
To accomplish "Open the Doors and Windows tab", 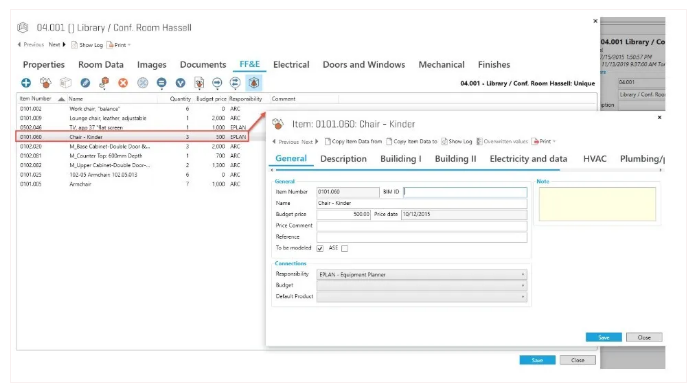I will [364, 65].
